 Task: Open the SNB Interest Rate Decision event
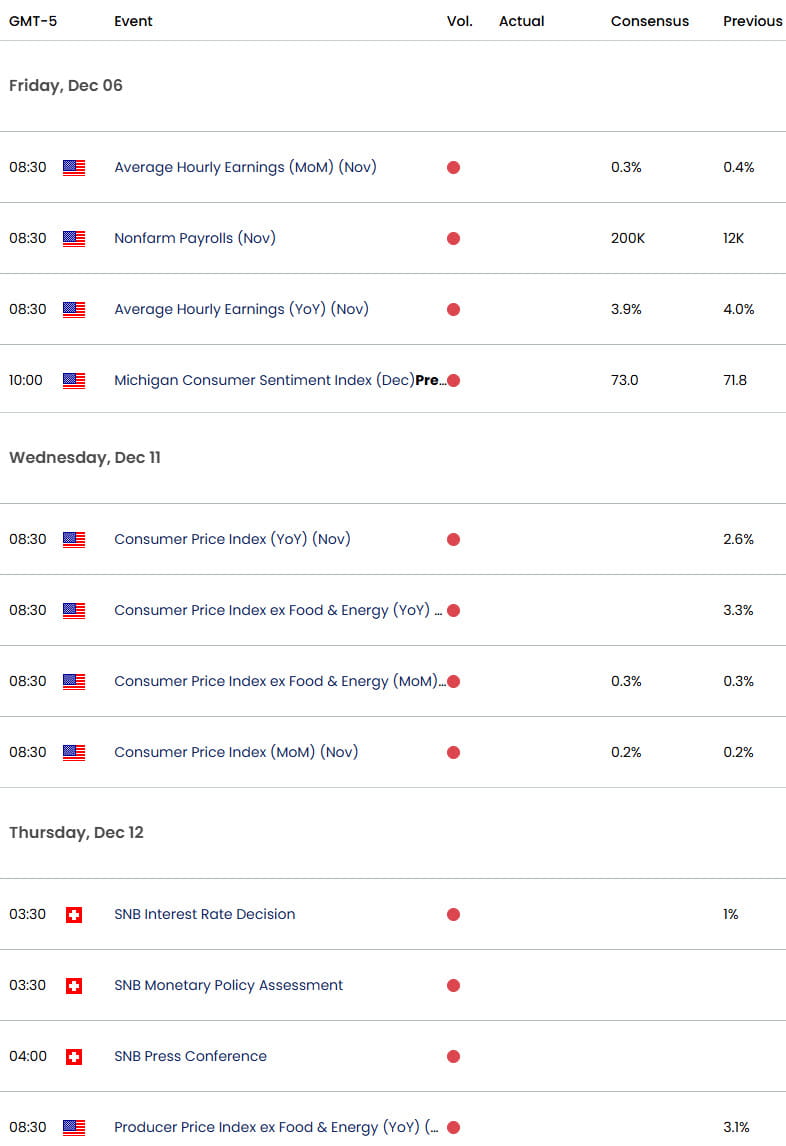[205, 915]
